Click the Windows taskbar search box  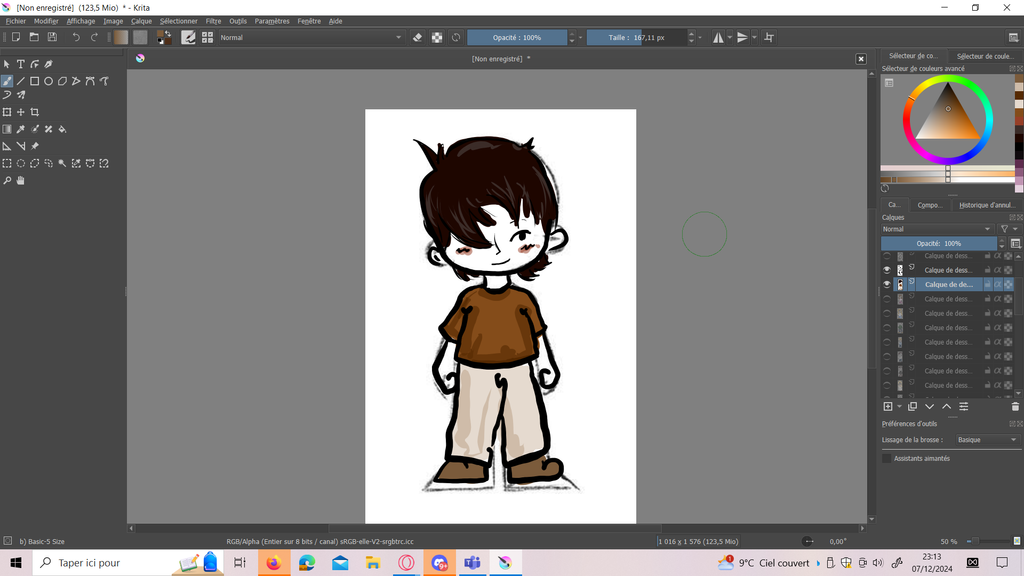(x=100, y=563)
